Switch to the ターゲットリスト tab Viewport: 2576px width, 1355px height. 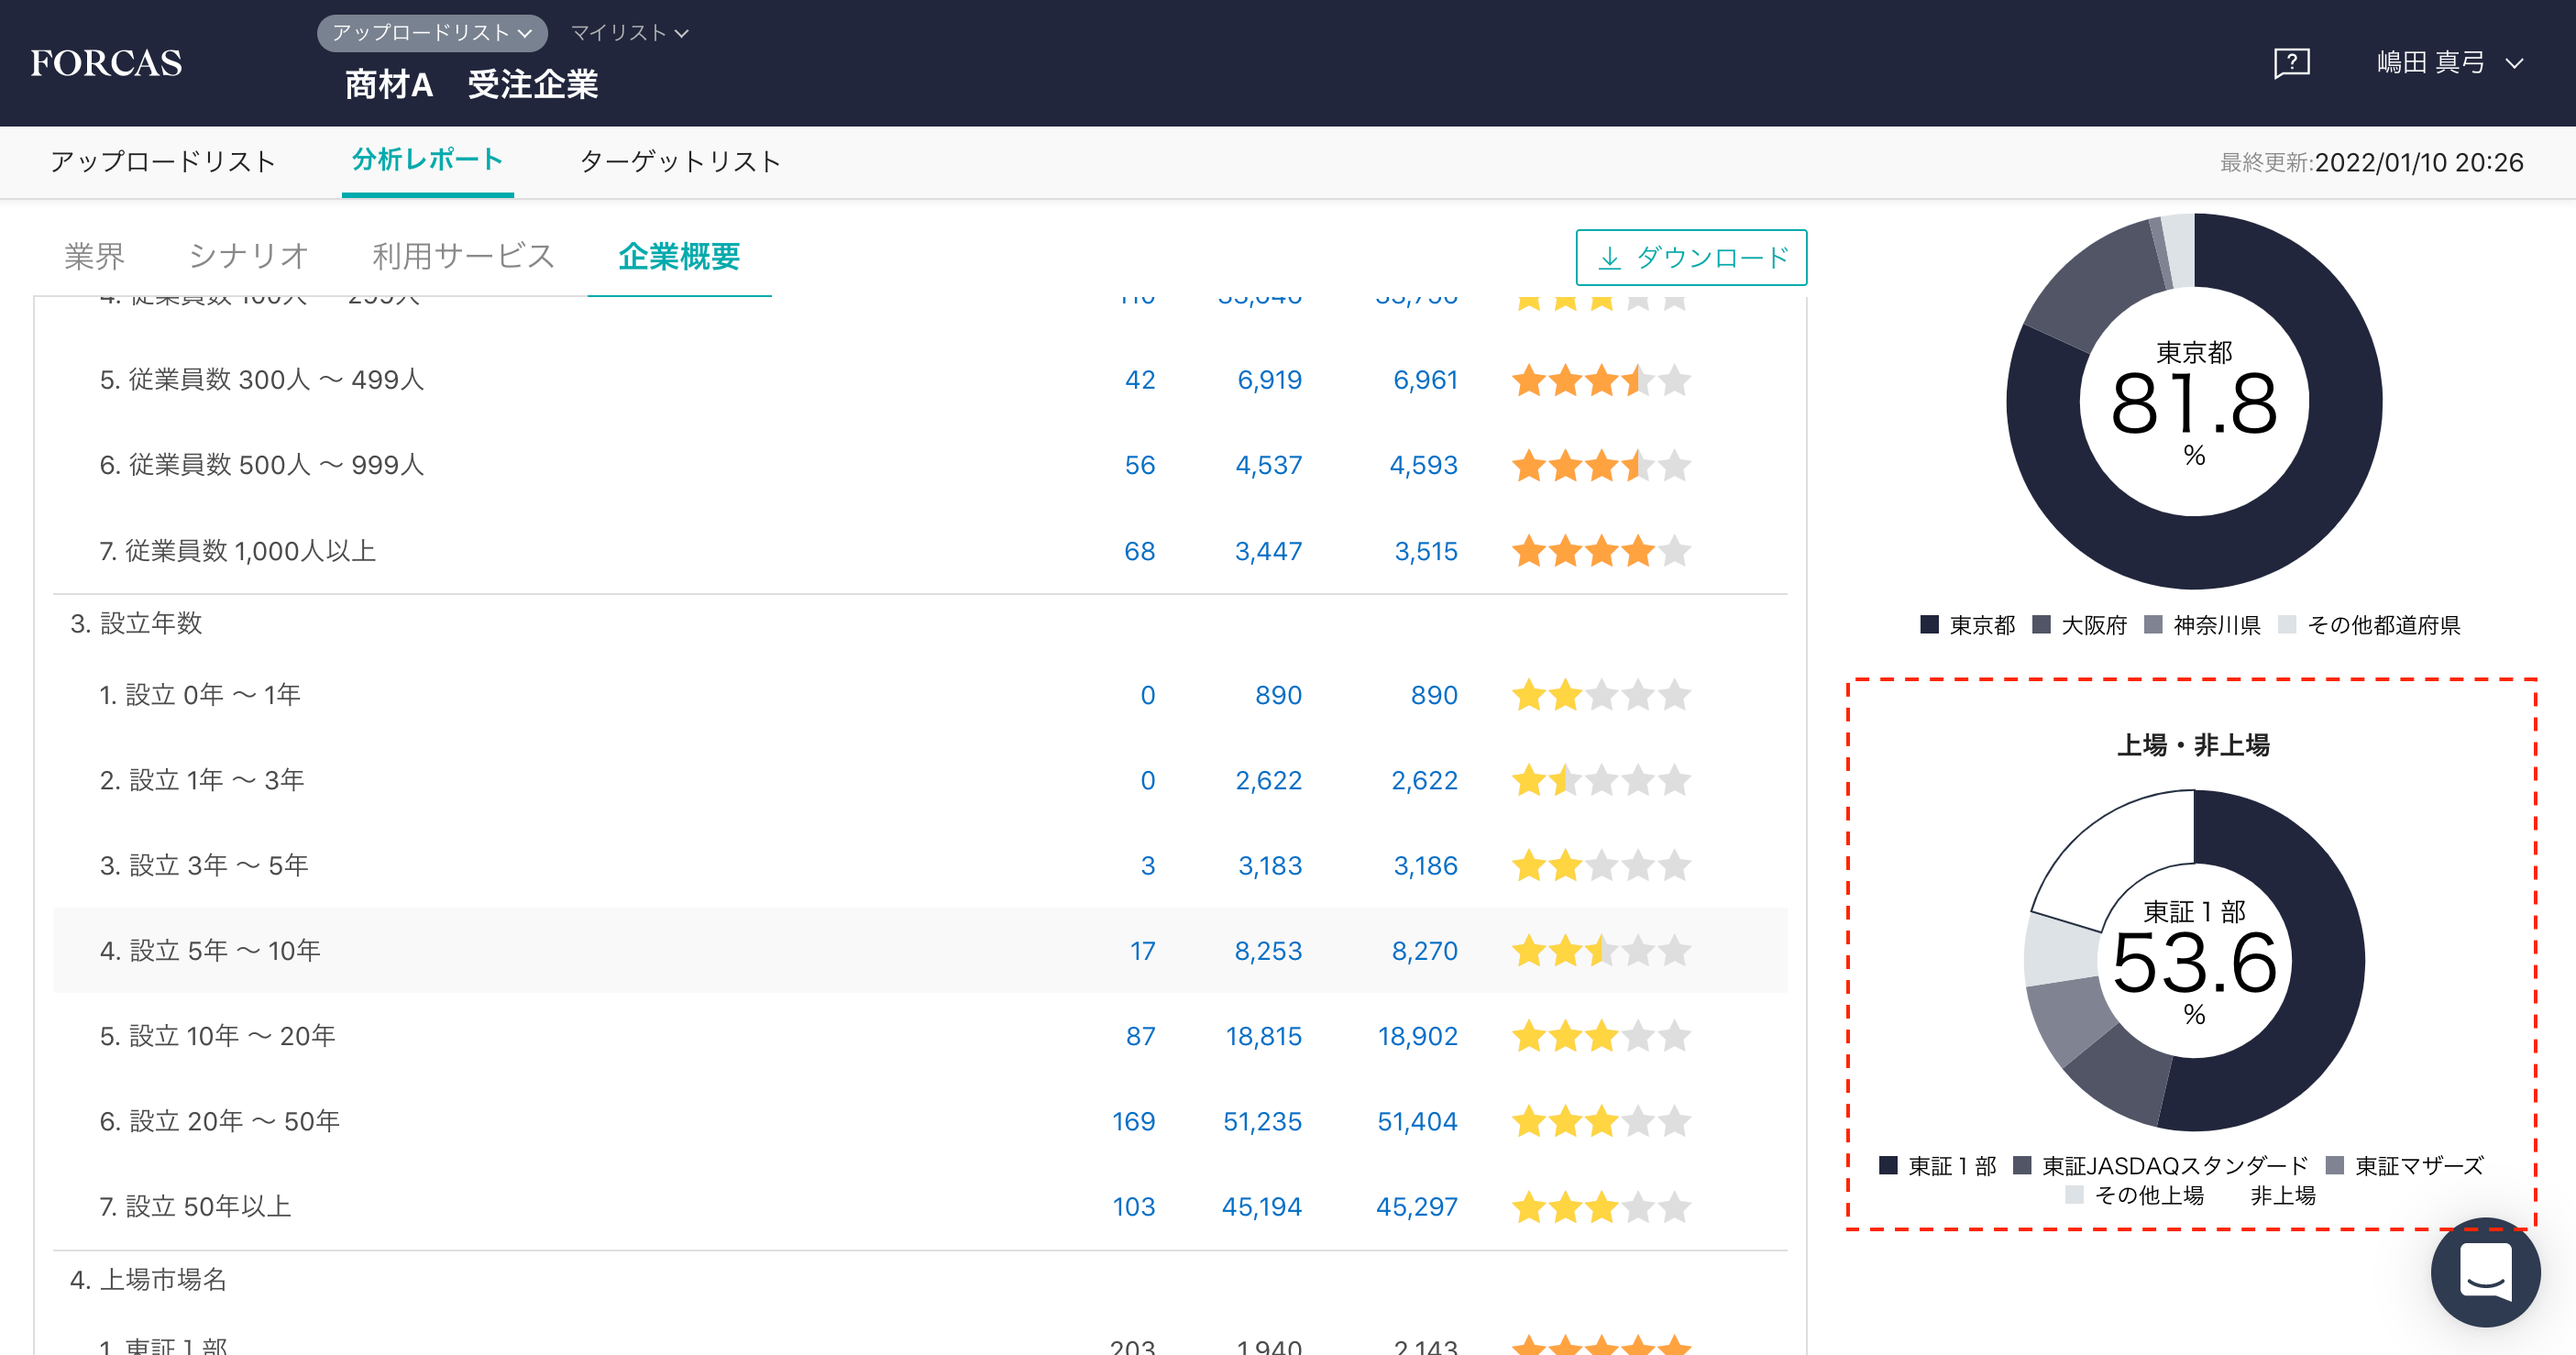680,162
